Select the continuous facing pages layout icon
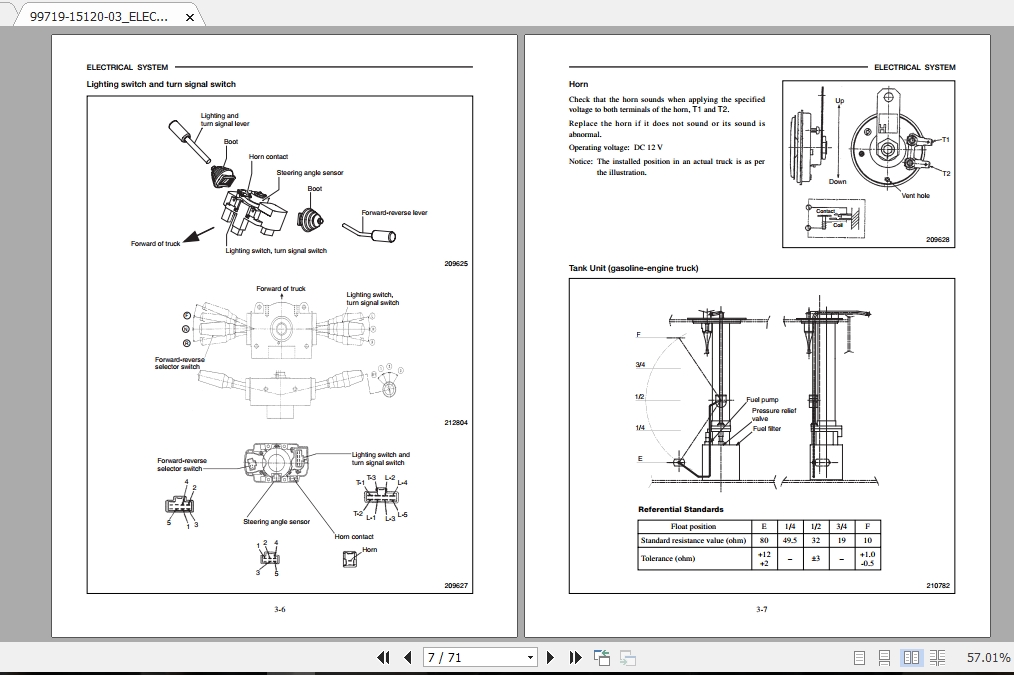Image resolution: width=1014 pixels, height=675 pixels. click(x=937, y=658)
